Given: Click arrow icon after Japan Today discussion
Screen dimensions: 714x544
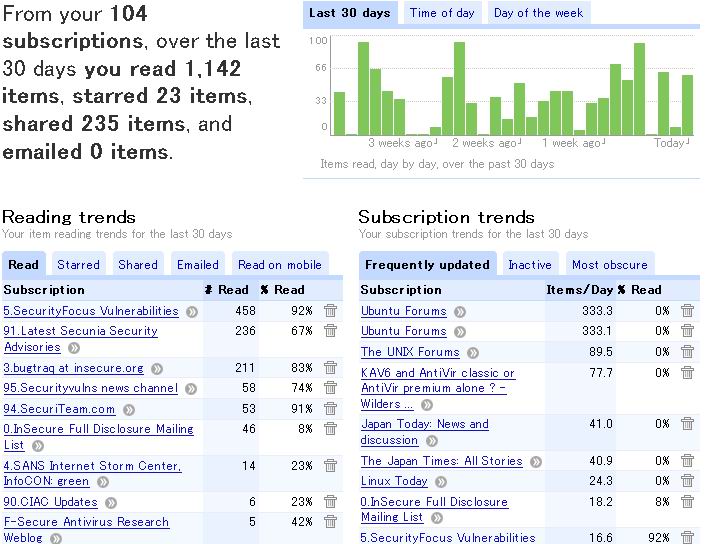Looking at the screenshot, I should click(432, 441).
